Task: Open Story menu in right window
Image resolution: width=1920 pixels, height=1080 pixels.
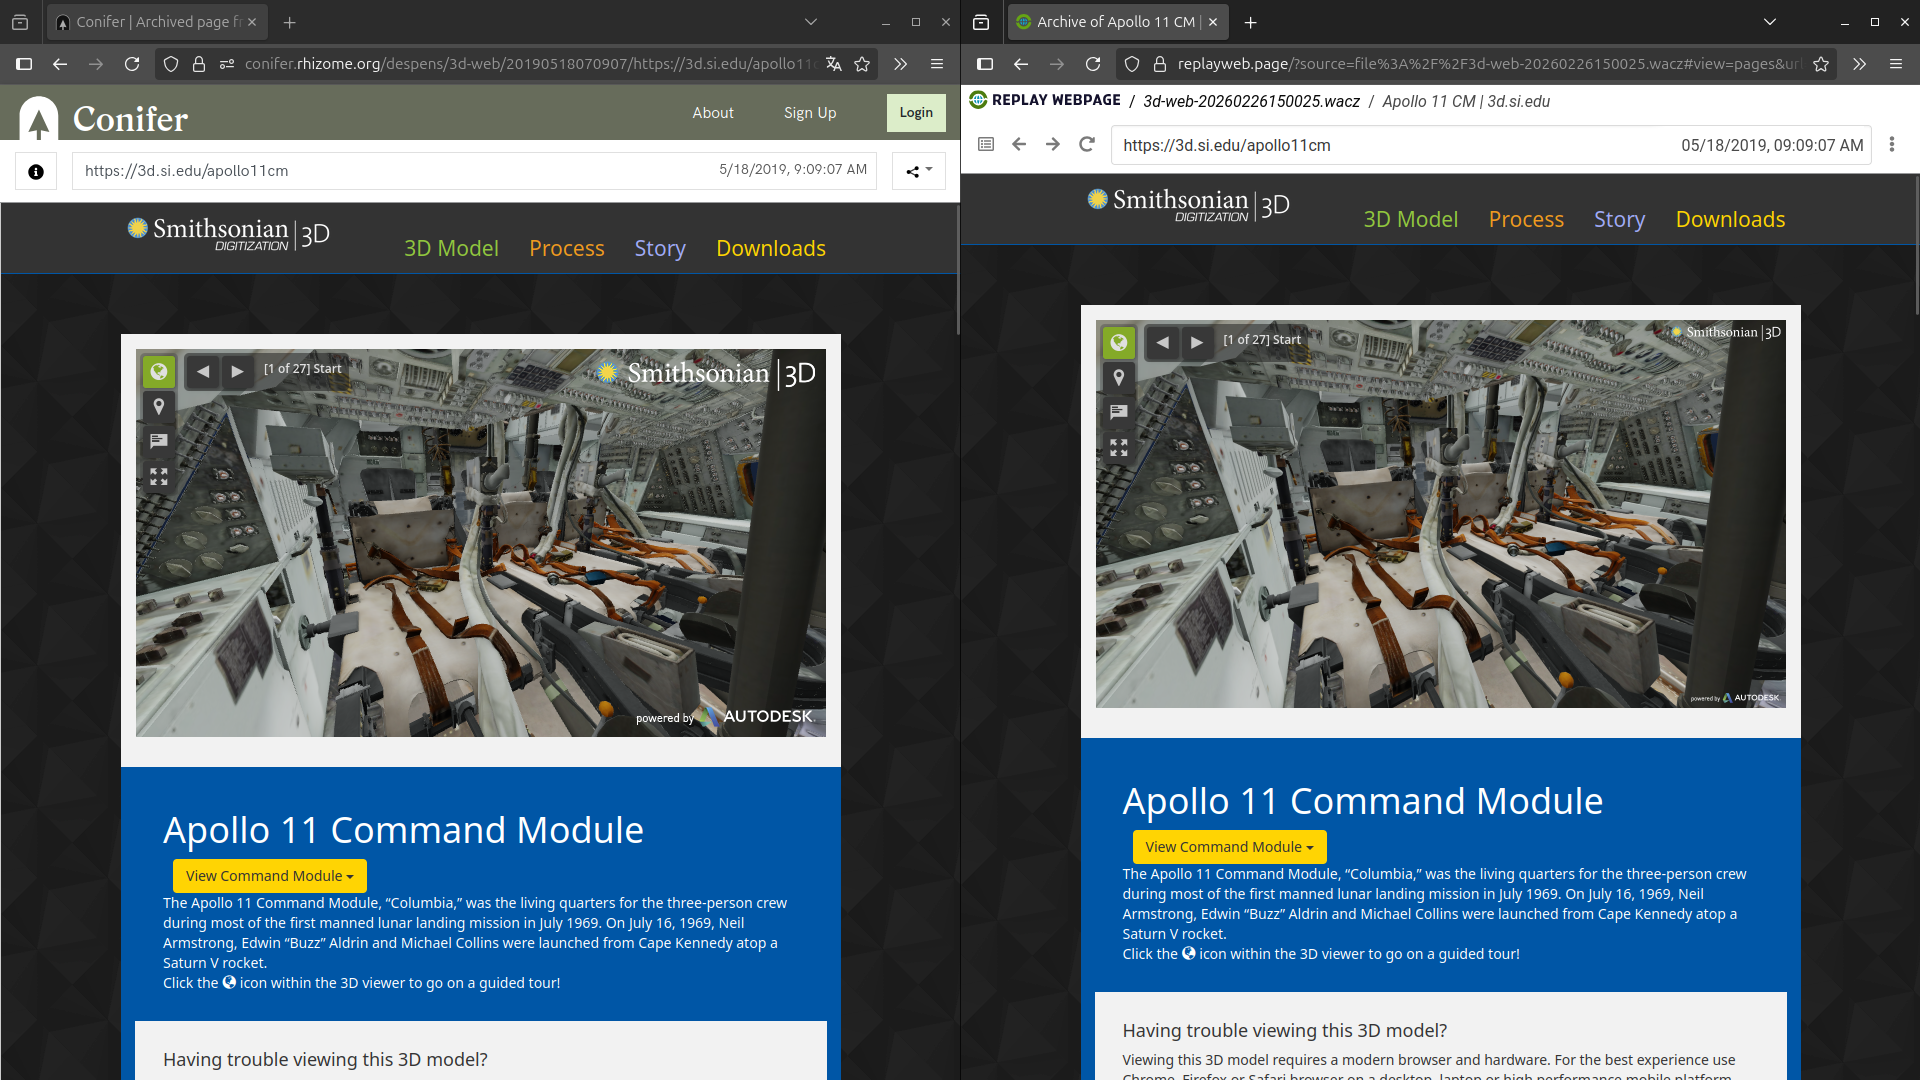Action: click(1619, 219)
